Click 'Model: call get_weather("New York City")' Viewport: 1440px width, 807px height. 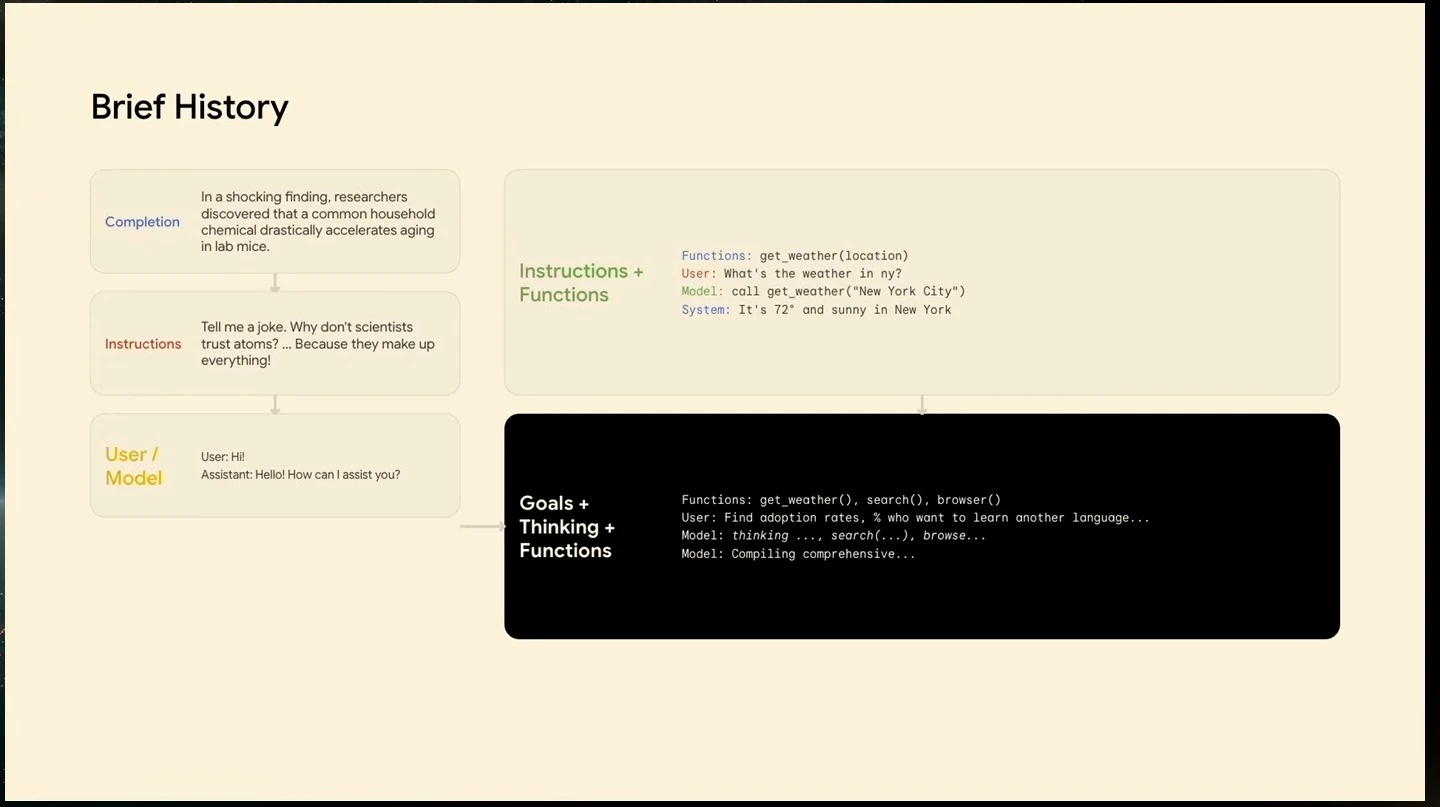click(x=823, y=292)
